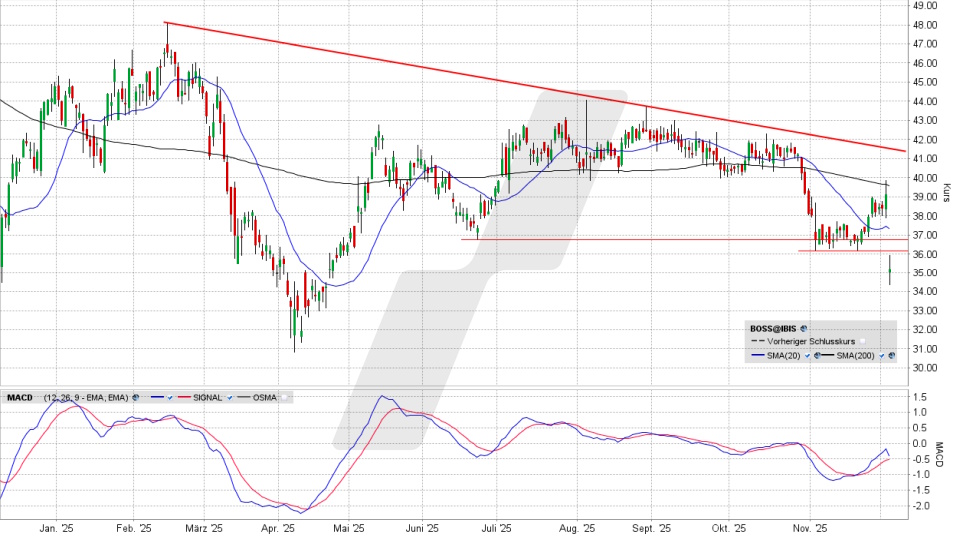Click the latest candlestick below 36.00
The width and height of the screenshot is (960, 540).
[890, 270]
